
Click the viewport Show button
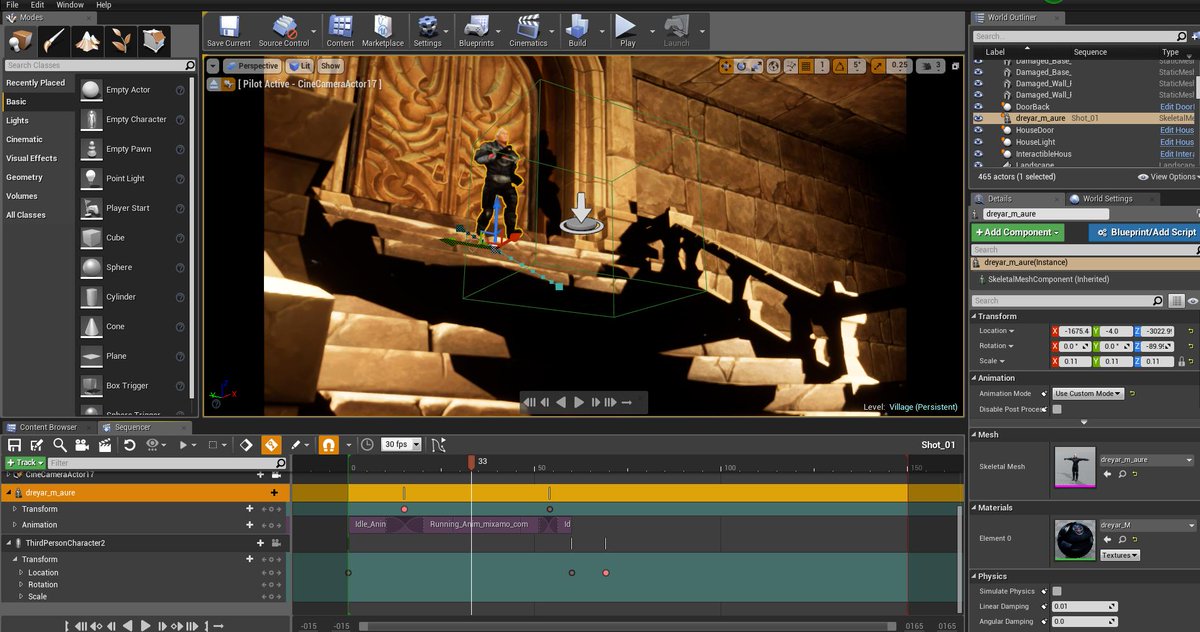point(330,66)
